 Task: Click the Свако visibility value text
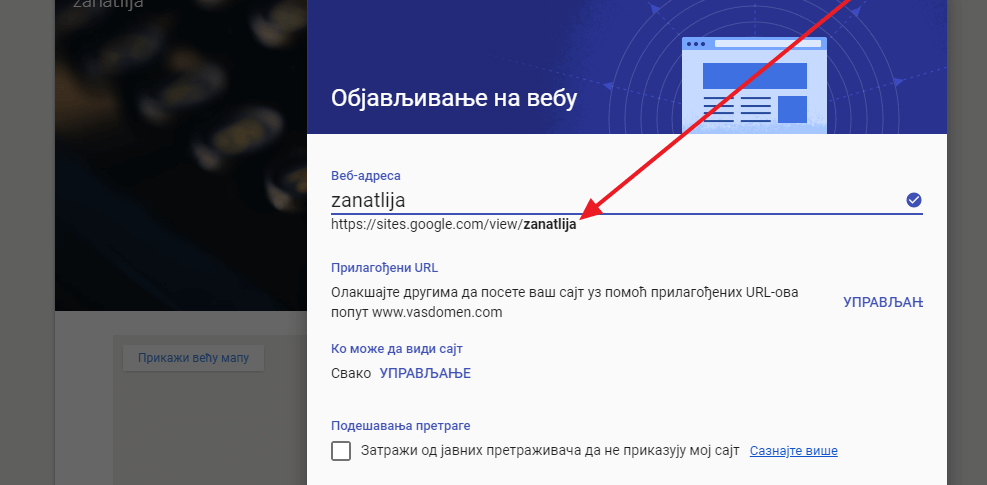click(x=351, y=374)
